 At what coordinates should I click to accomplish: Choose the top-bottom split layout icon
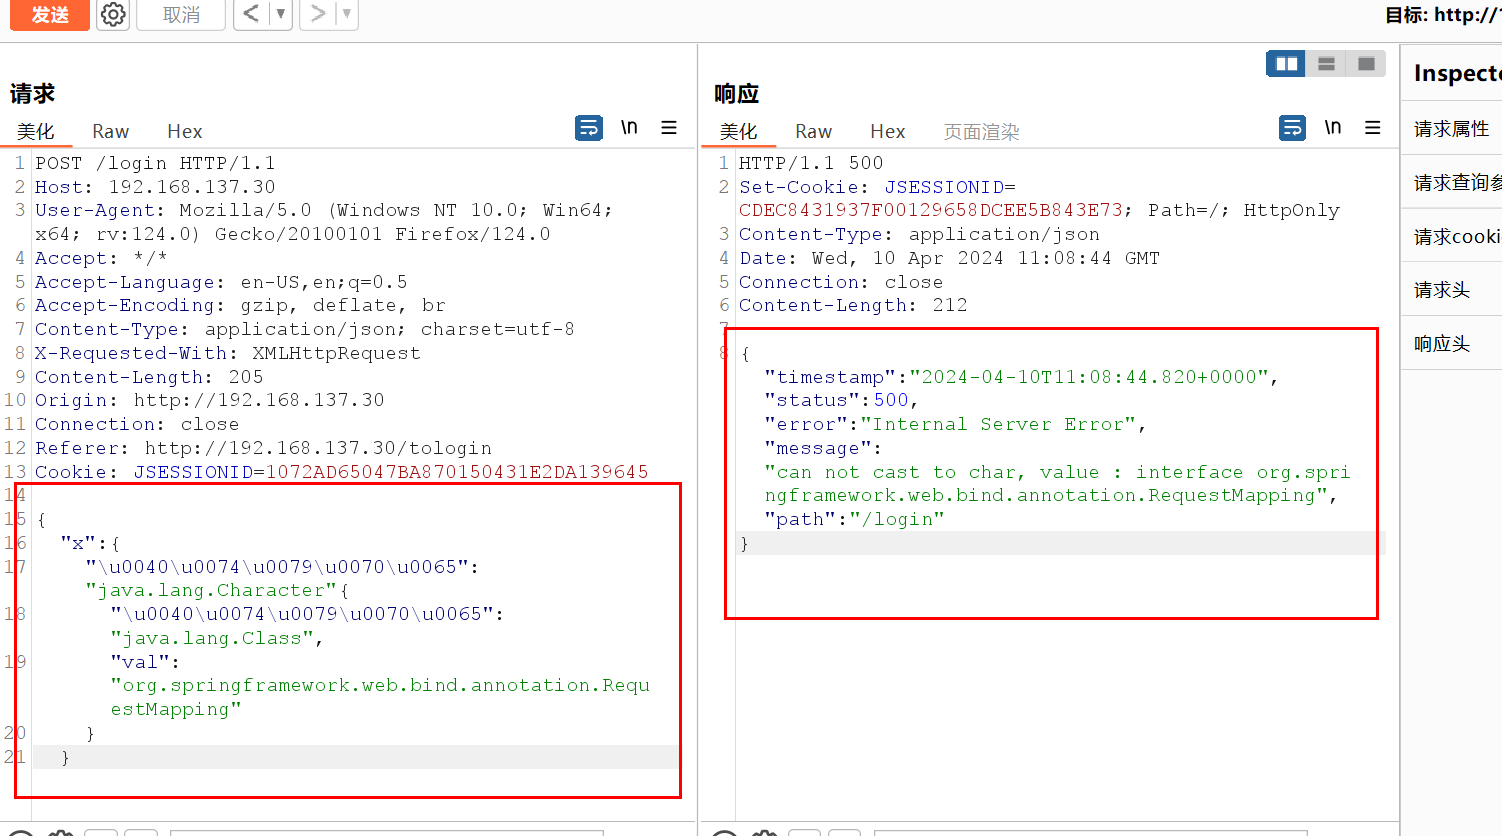point(1326,64)
